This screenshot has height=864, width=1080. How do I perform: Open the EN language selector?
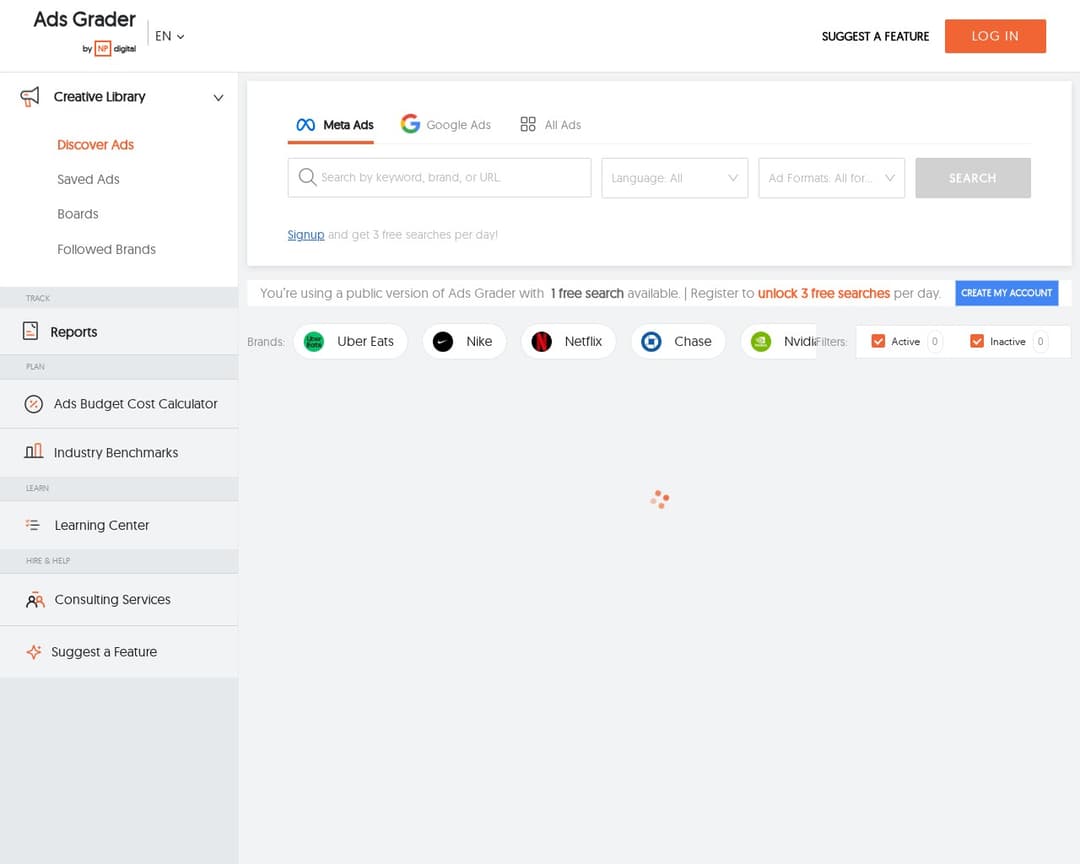point(169,36)
